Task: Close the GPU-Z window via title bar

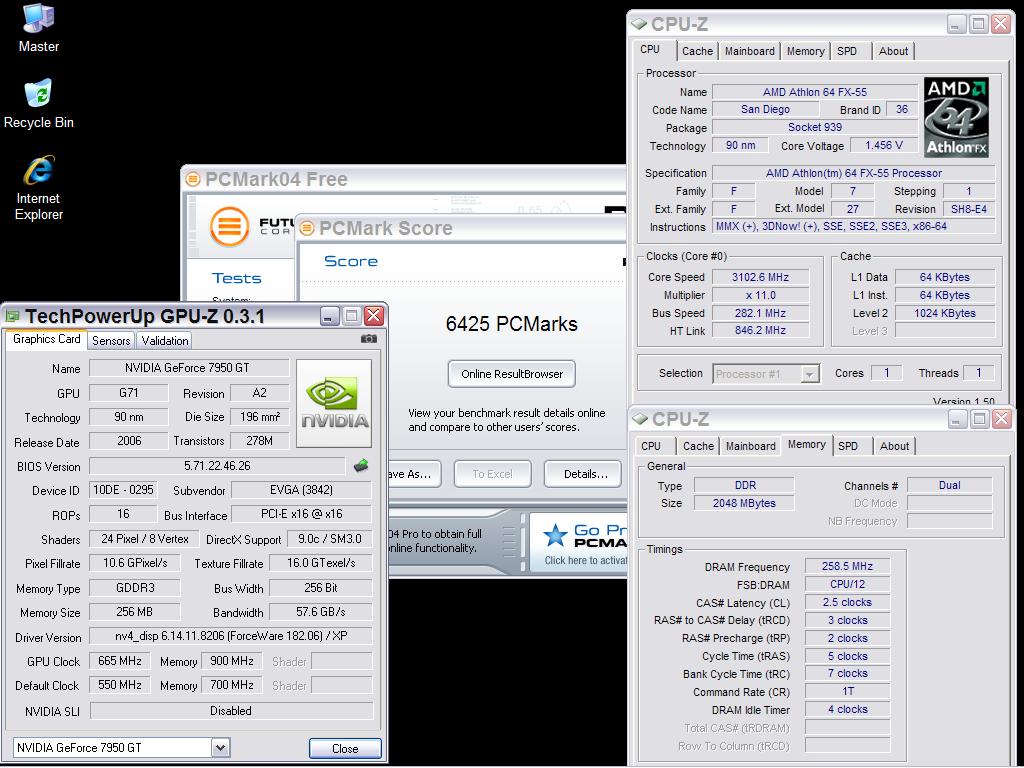Action: (x=374, y=316)
